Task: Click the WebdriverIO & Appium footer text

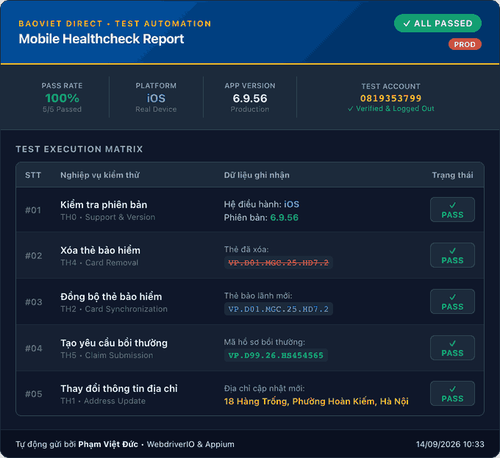Action: click(x=190, y=444)
